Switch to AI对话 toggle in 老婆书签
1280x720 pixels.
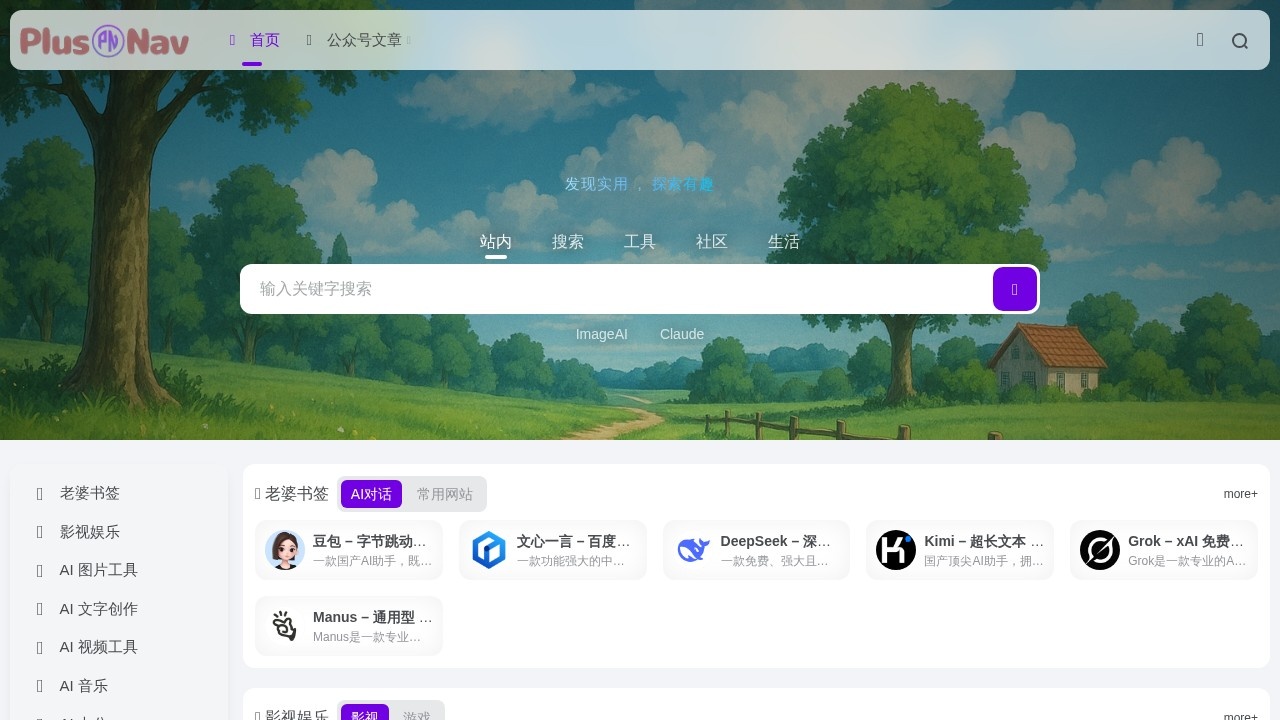pyautogui.click(x=371, y=494)
